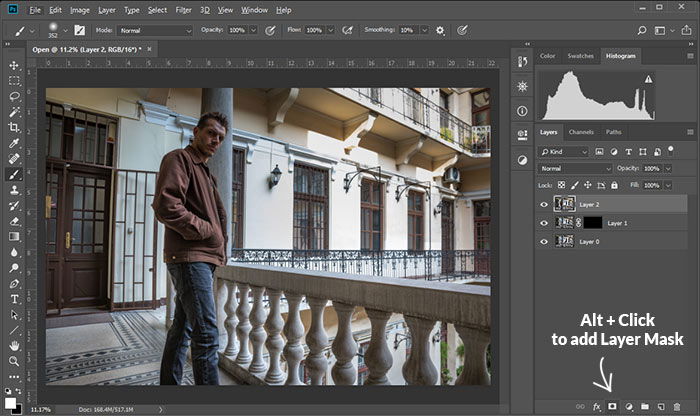Open the Filter menu

(183, 10)
